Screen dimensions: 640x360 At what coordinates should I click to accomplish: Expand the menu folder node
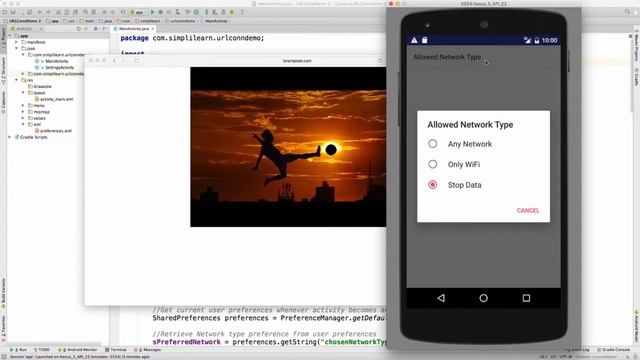tap(23, 105)
